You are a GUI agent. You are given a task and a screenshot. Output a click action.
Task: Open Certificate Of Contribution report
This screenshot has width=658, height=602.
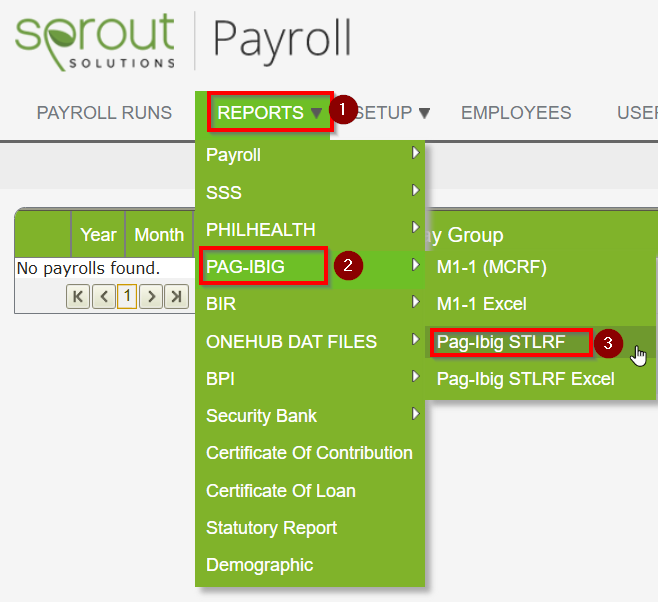pyautogui.click(x=309, y=453)
